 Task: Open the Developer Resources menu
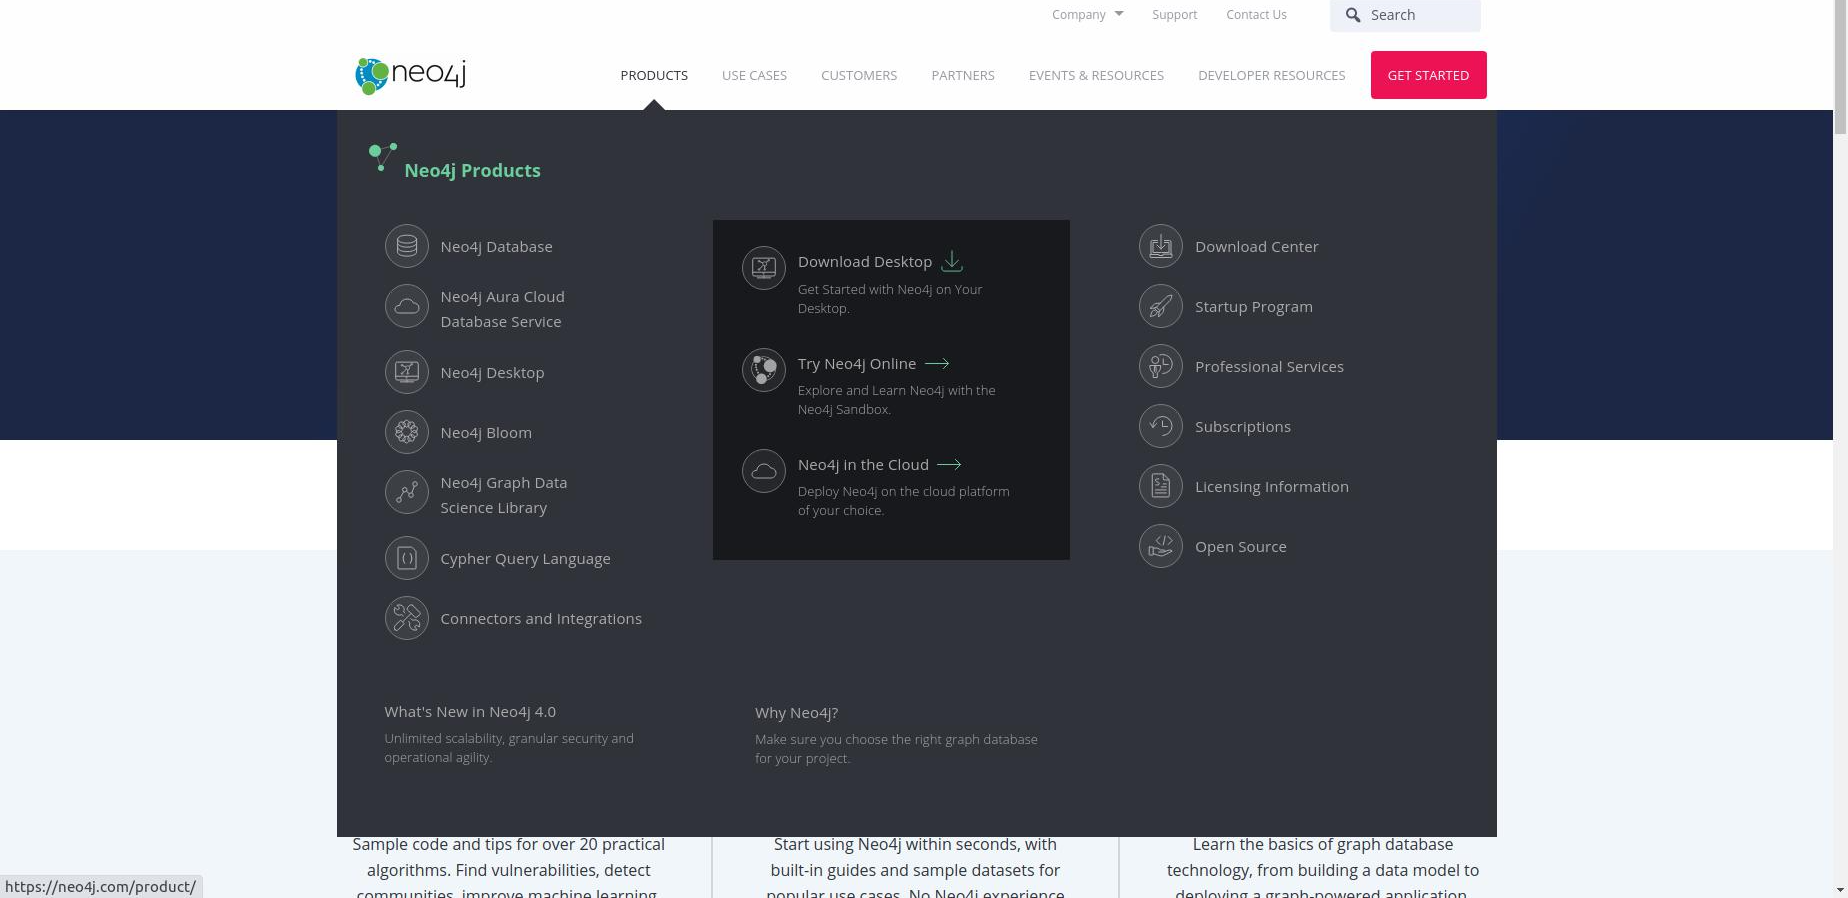pyautogui.click(x=1272, y=75)
